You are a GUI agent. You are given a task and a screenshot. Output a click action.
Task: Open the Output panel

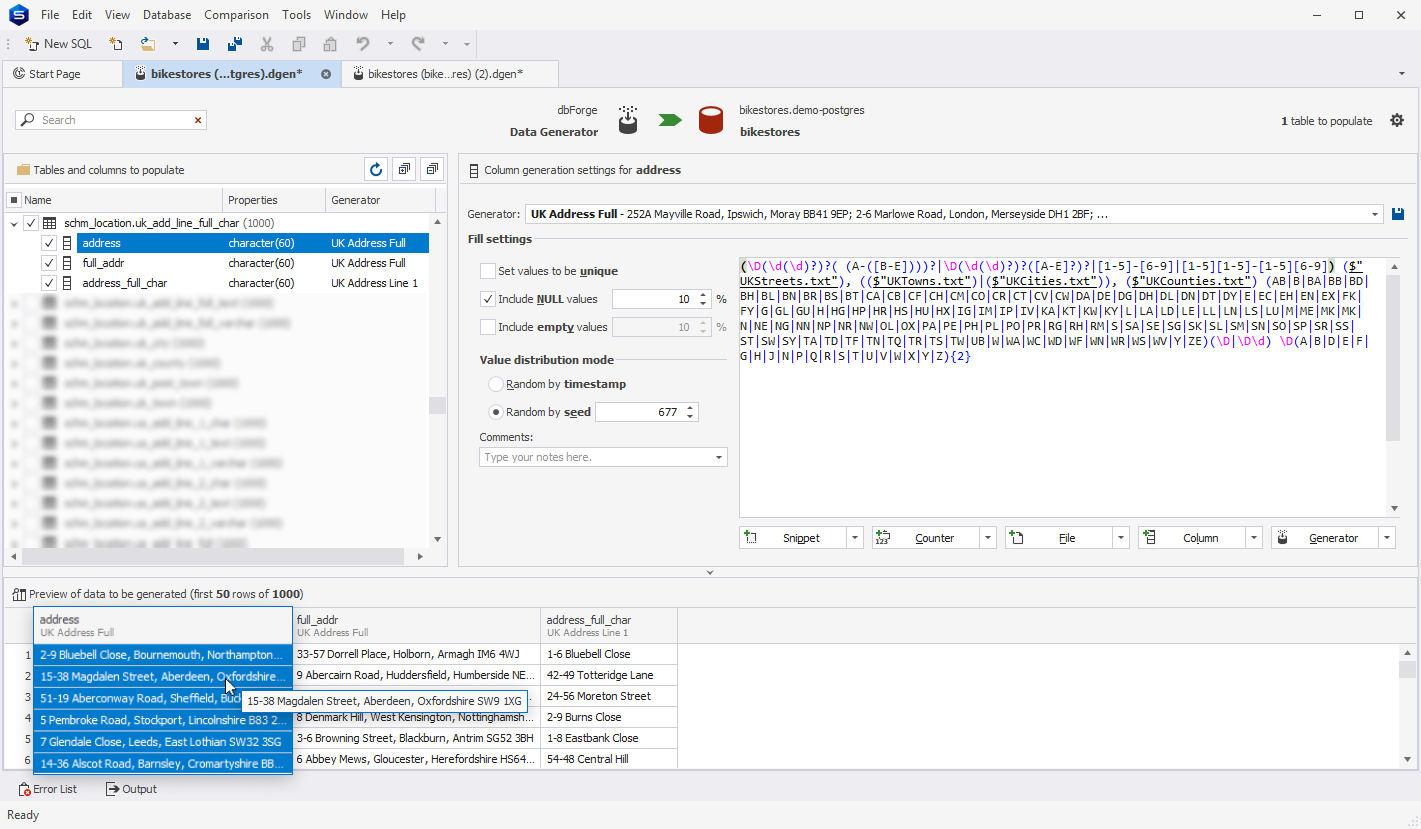click(131, 789)
